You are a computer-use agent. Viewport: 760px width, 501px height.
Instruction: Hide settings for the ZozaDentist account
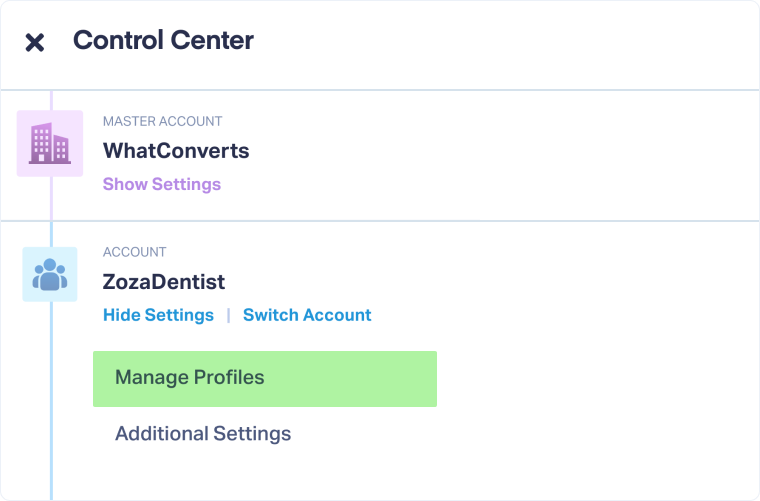click(x=158, y=315)
